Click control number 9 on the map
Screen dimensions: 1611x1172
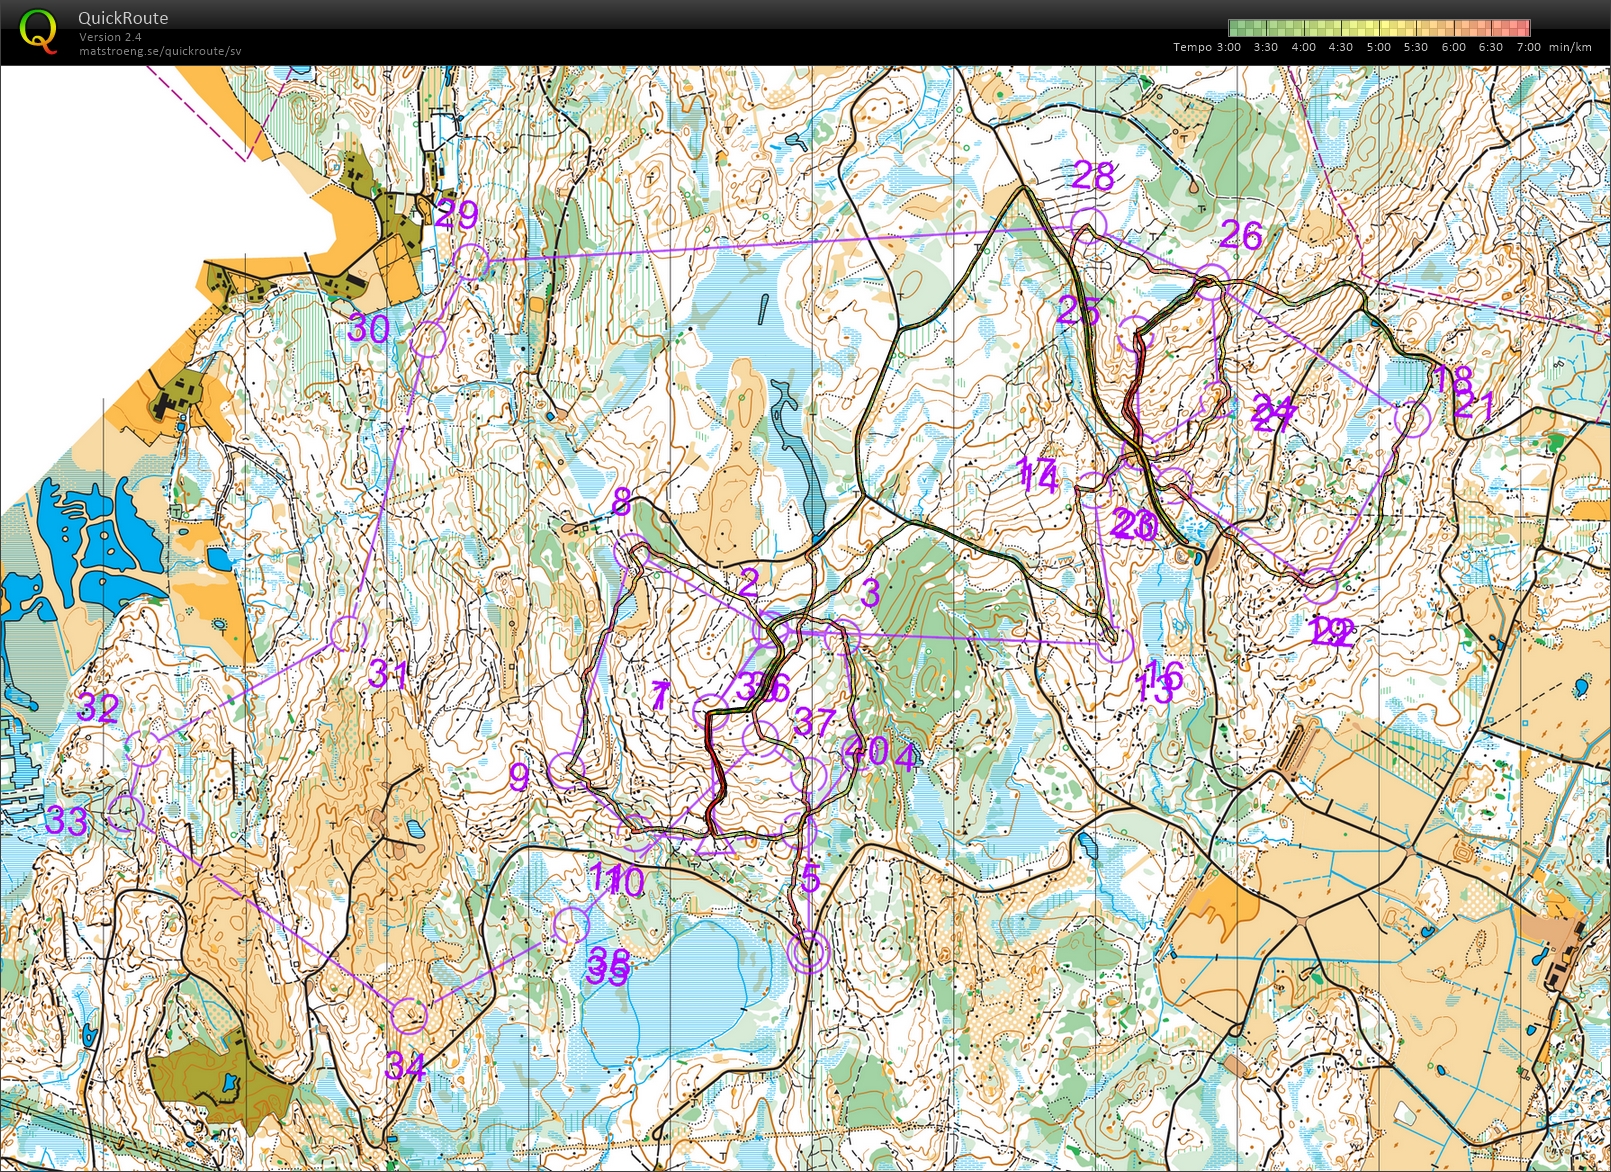point(518,776)
